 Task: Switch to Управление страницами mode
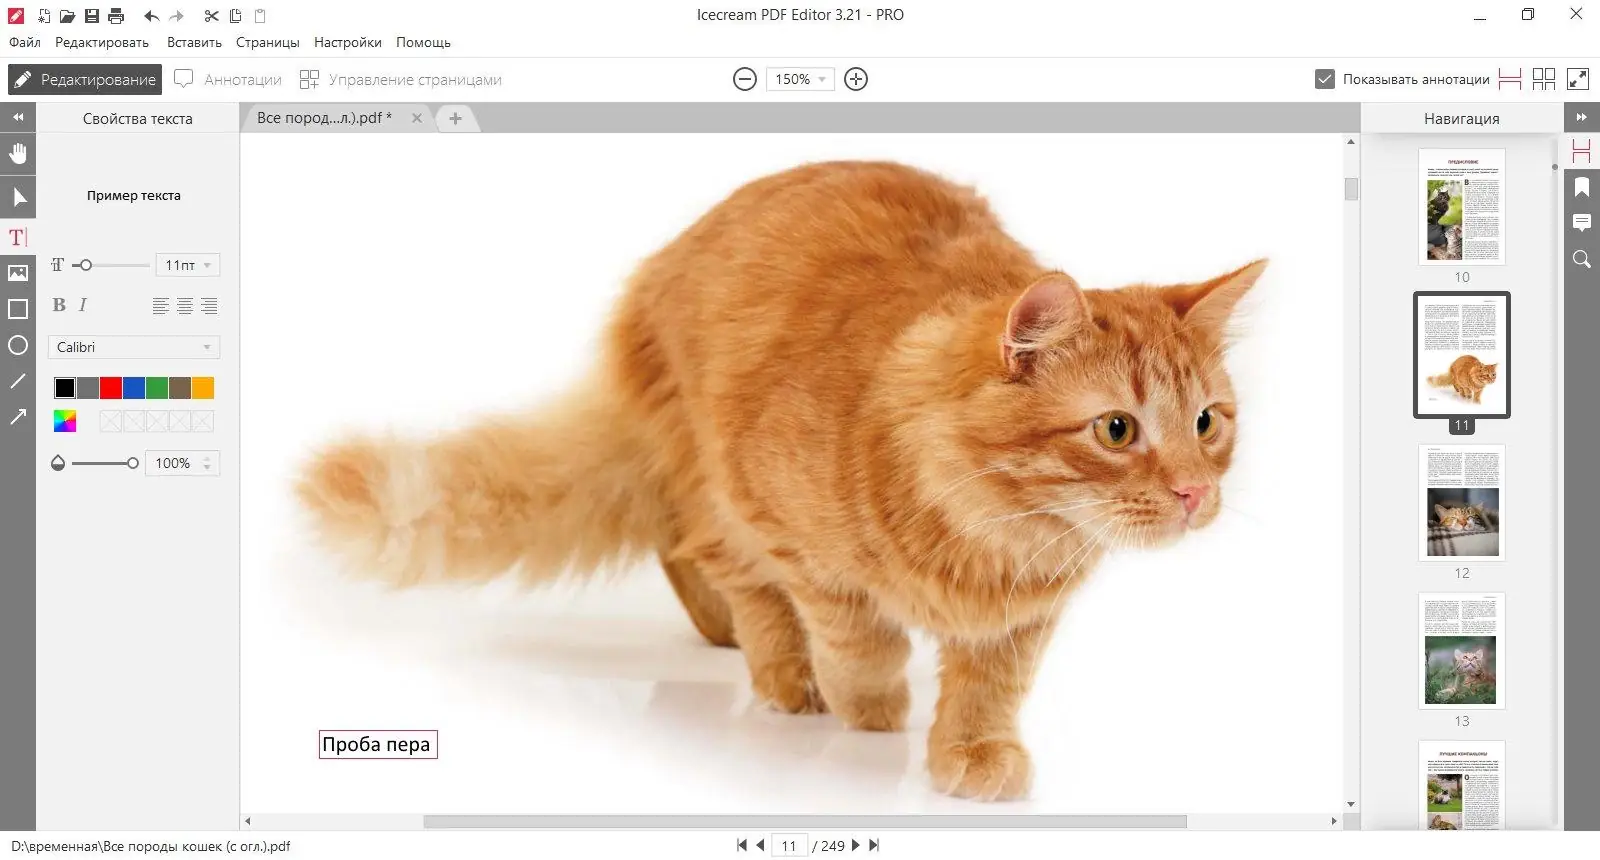coord(401,79)
